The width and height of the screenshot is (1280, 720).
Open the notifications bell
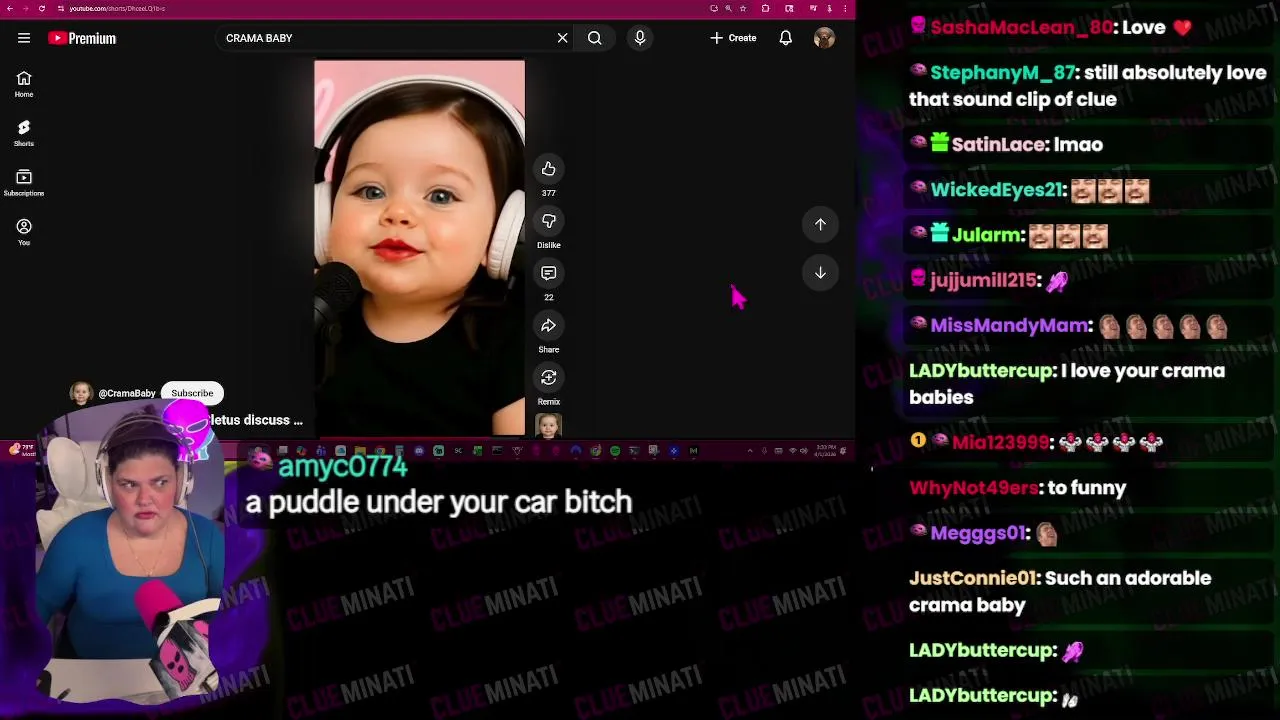(x=786, y=38)
